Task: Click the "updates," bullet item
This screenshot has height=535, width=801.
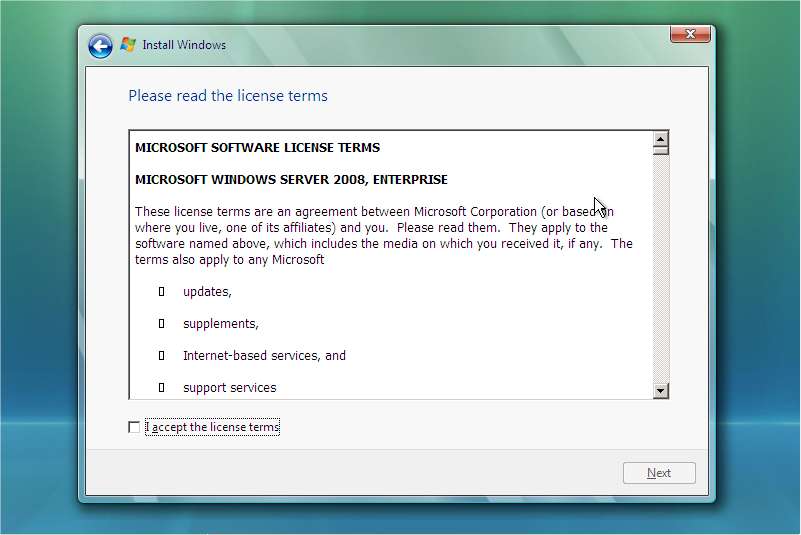Action: tap(207, 292)
